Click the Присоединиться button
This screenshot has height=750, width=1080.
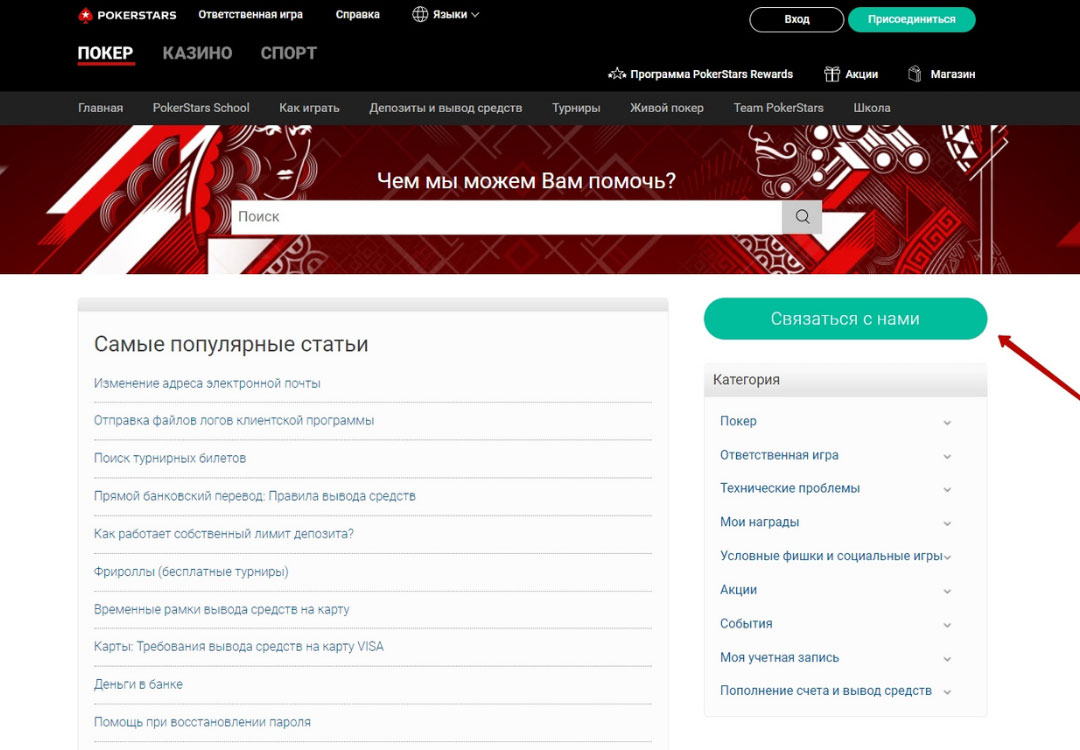point(911,19)
